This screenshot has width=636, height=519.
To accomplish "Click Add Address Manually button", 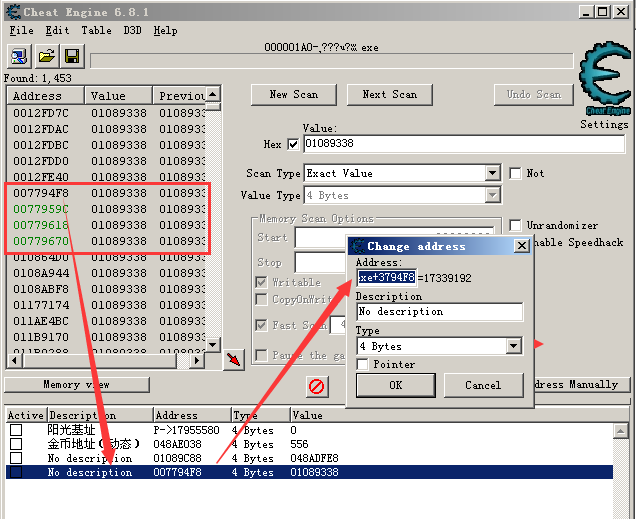I will 581,384.
